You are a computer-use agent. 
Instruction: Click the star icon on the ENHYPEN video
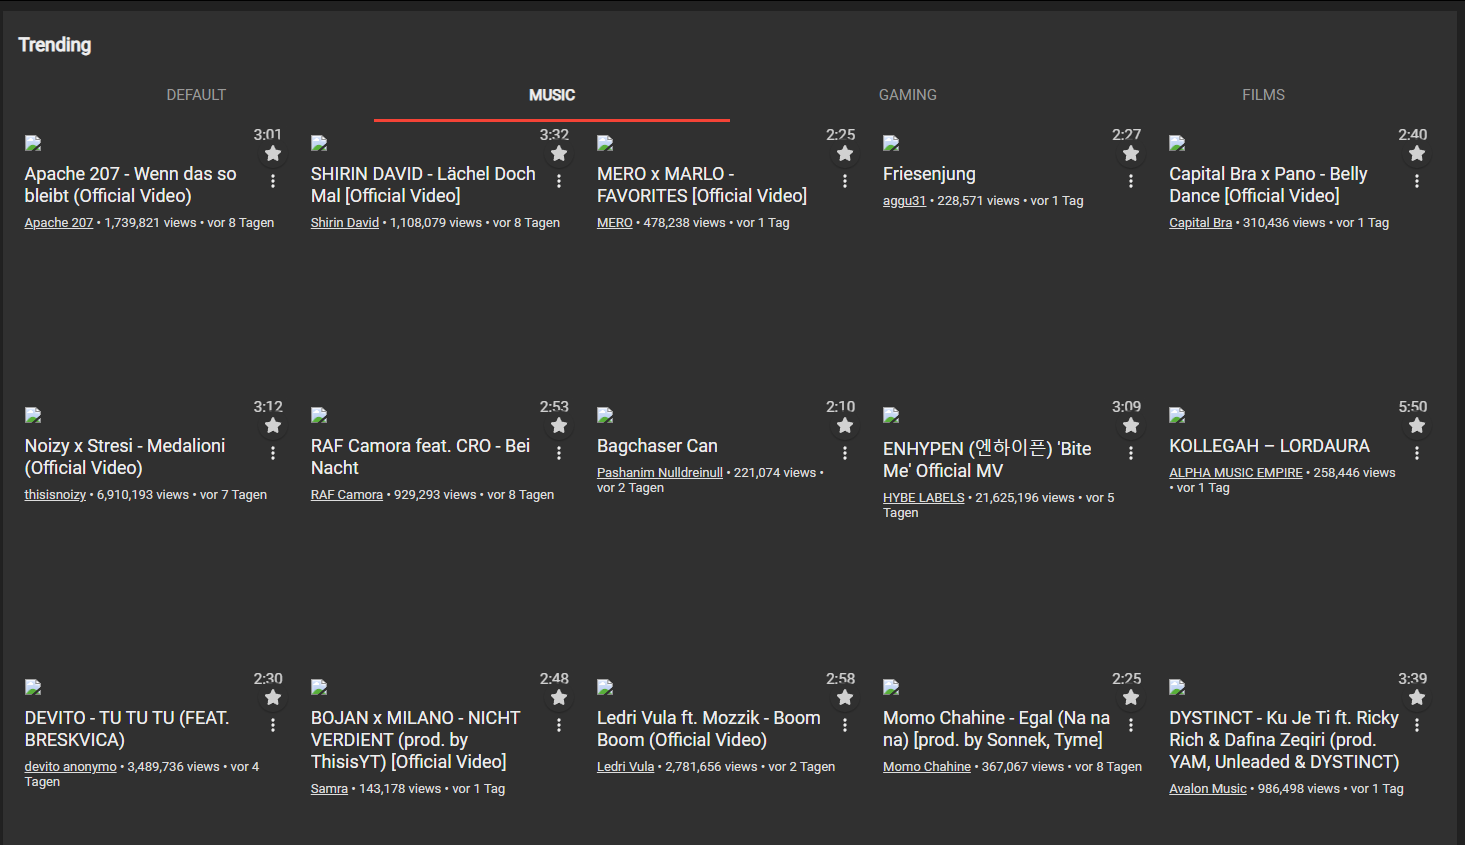tap(1130, 424)
